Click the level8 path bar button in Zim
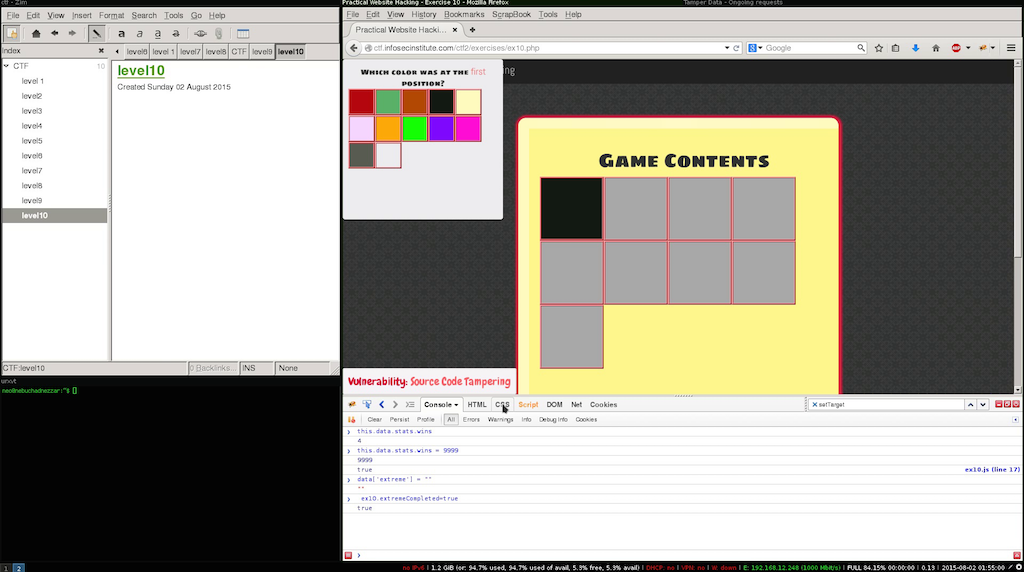 point(216,52)
